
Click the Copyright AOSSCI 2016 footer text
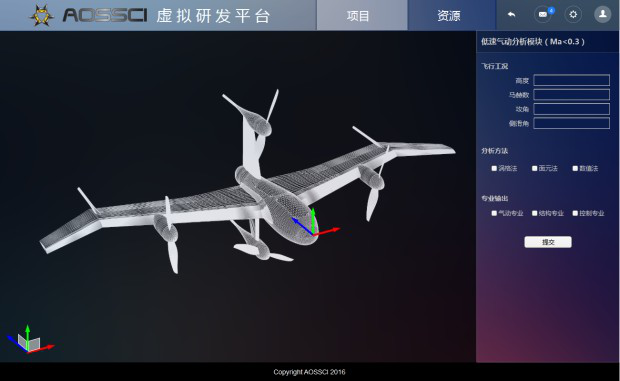(309, 372)
